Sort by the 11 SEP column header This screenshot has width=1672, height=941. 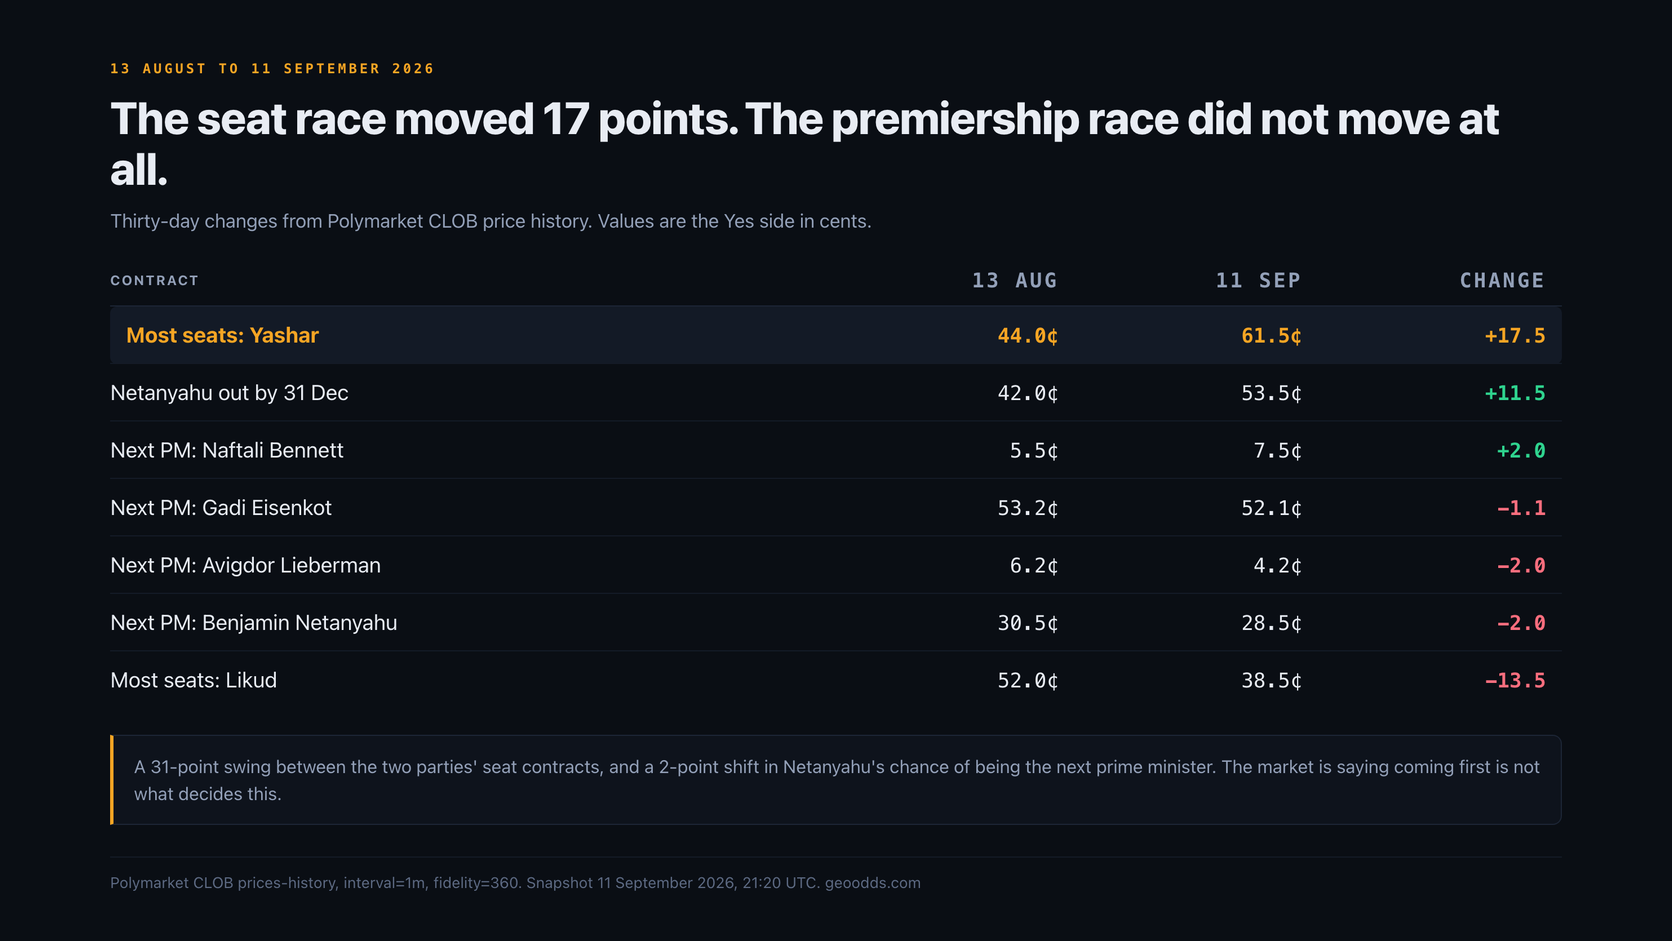point(1258,281)
